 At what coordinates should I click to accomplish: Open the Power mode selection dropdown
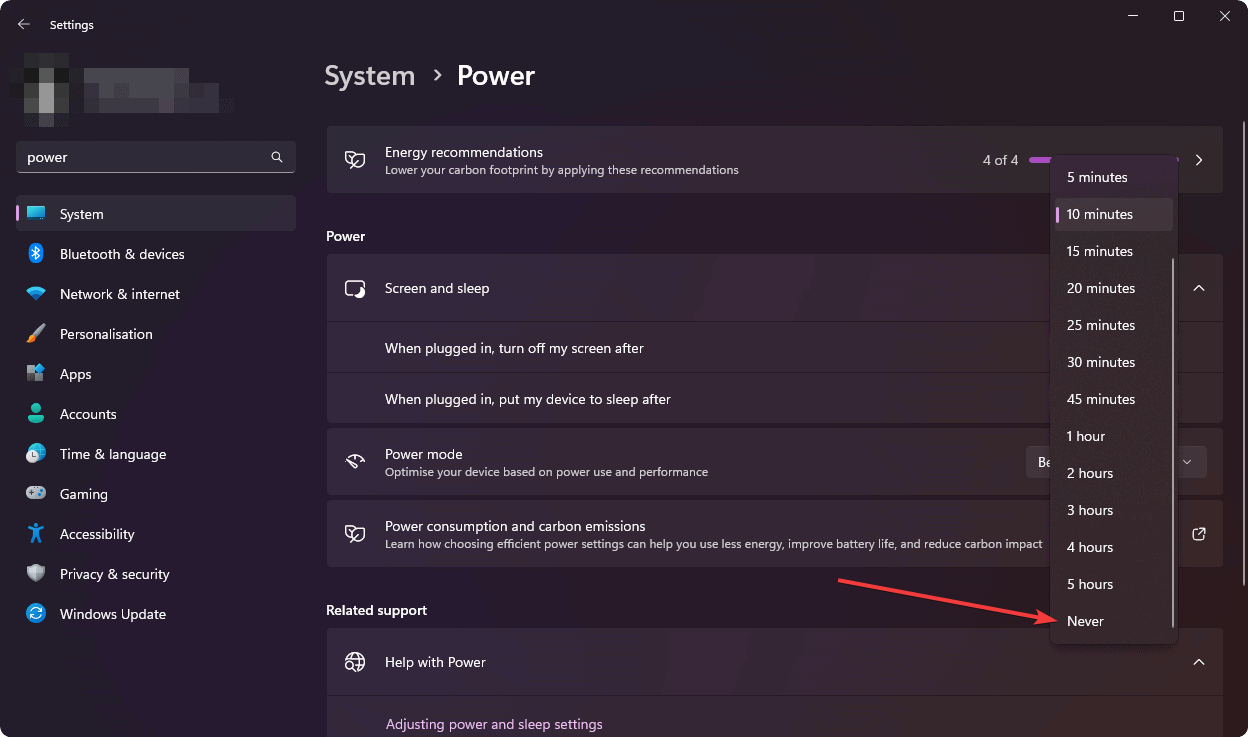click(x=1187, y=461)
